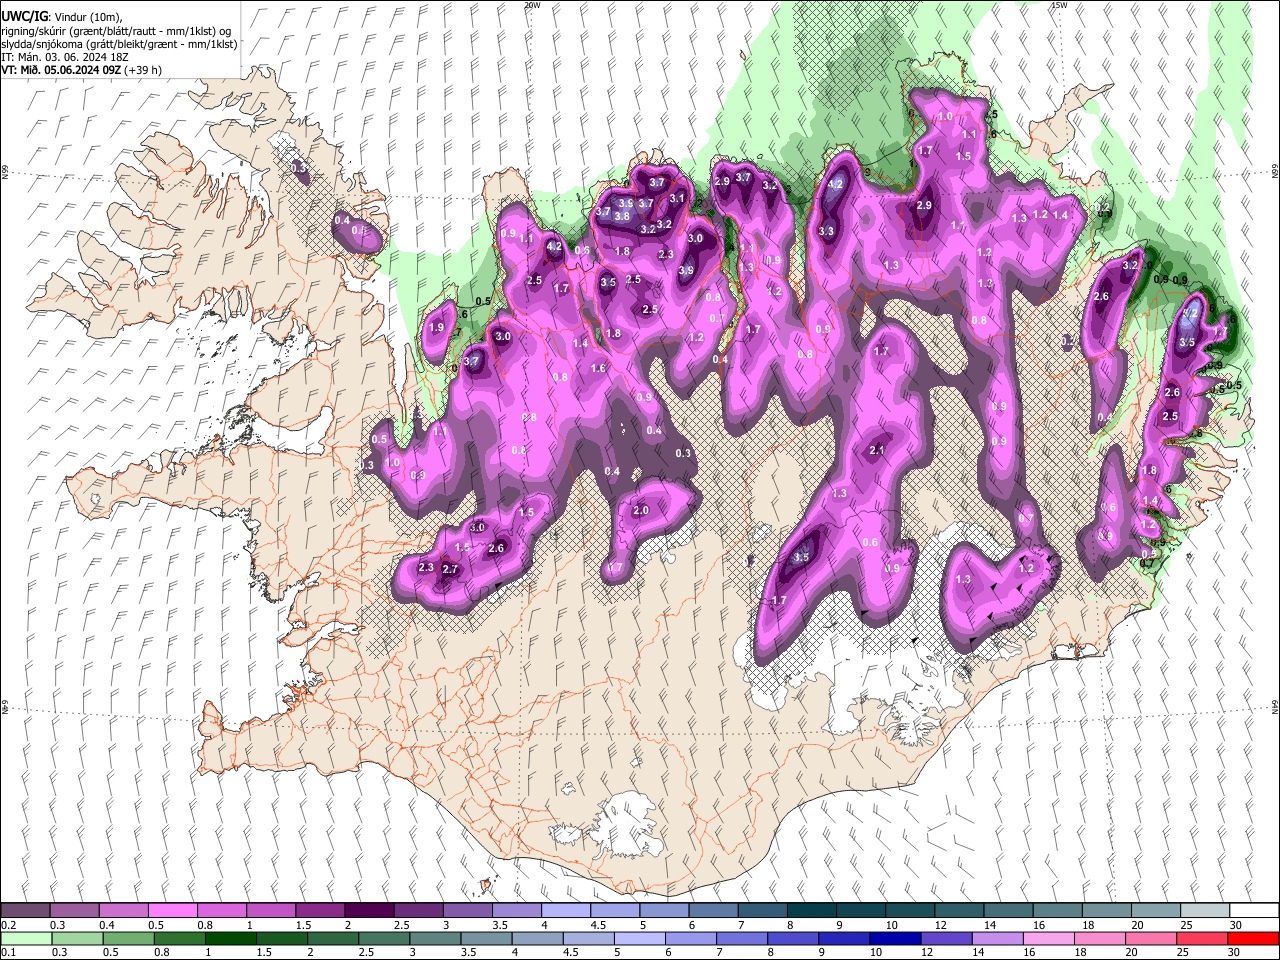This screenshot has height=960, width=1280.
Task: Click the 2.0 precipitation value on map
Action: click(641, 511)
